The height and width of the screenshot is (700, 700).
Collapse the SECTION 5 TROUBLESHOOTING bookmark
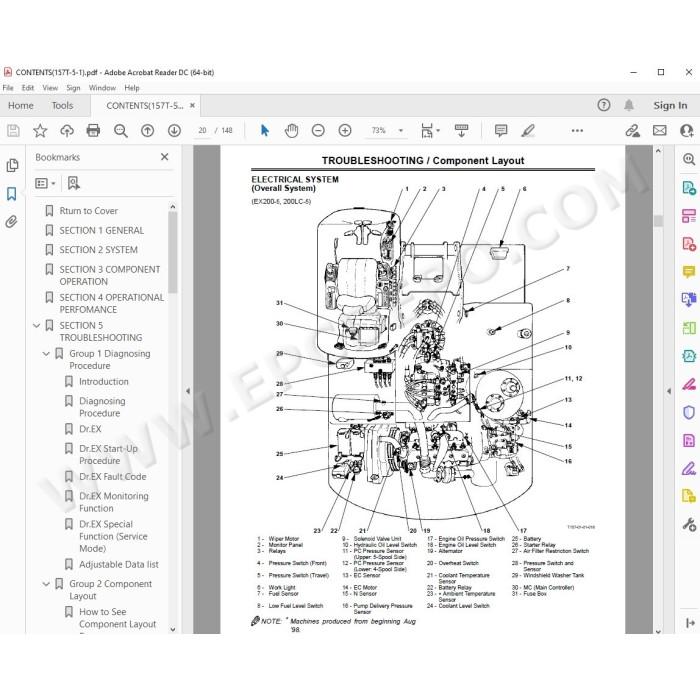[37, 325]
